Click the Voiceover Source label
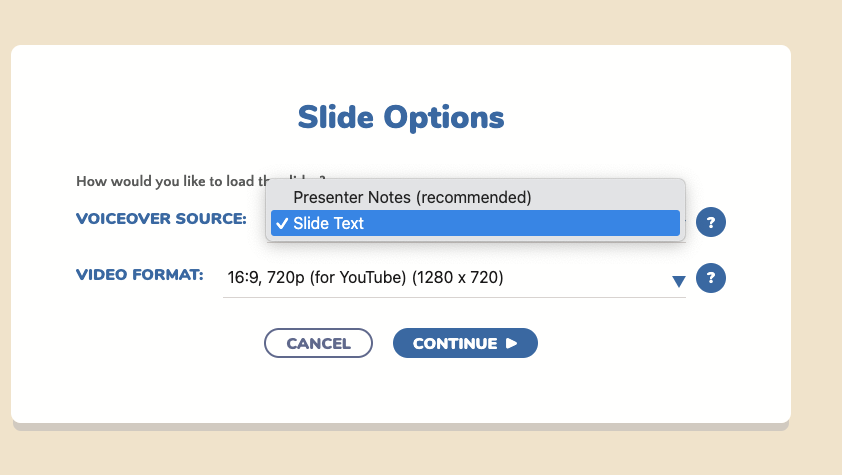 coord(161,218)
